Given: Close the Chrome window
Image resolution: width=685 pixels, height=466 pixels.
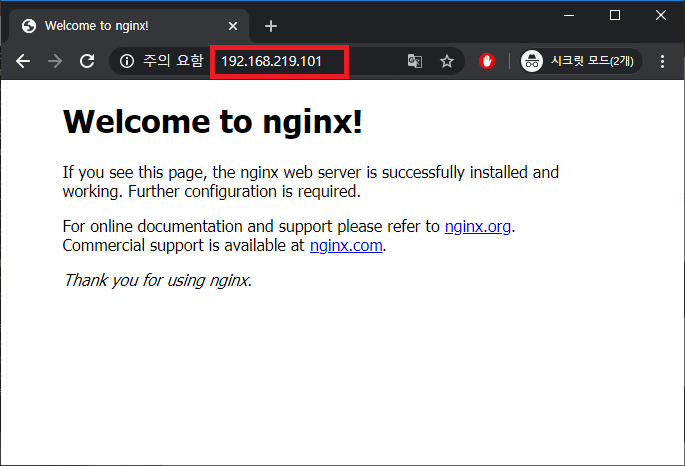Looking at the screenshot, I should coord(661,15).
